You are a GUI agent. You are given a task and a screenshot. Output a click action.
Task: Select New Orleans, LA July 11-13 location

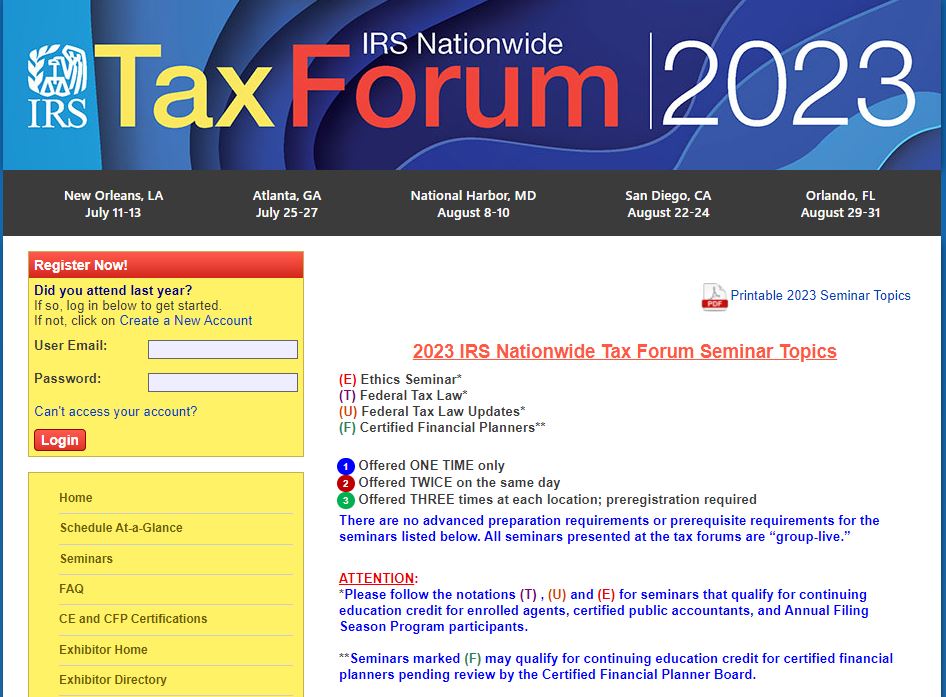pyautogui.click(x=113, y=204)
